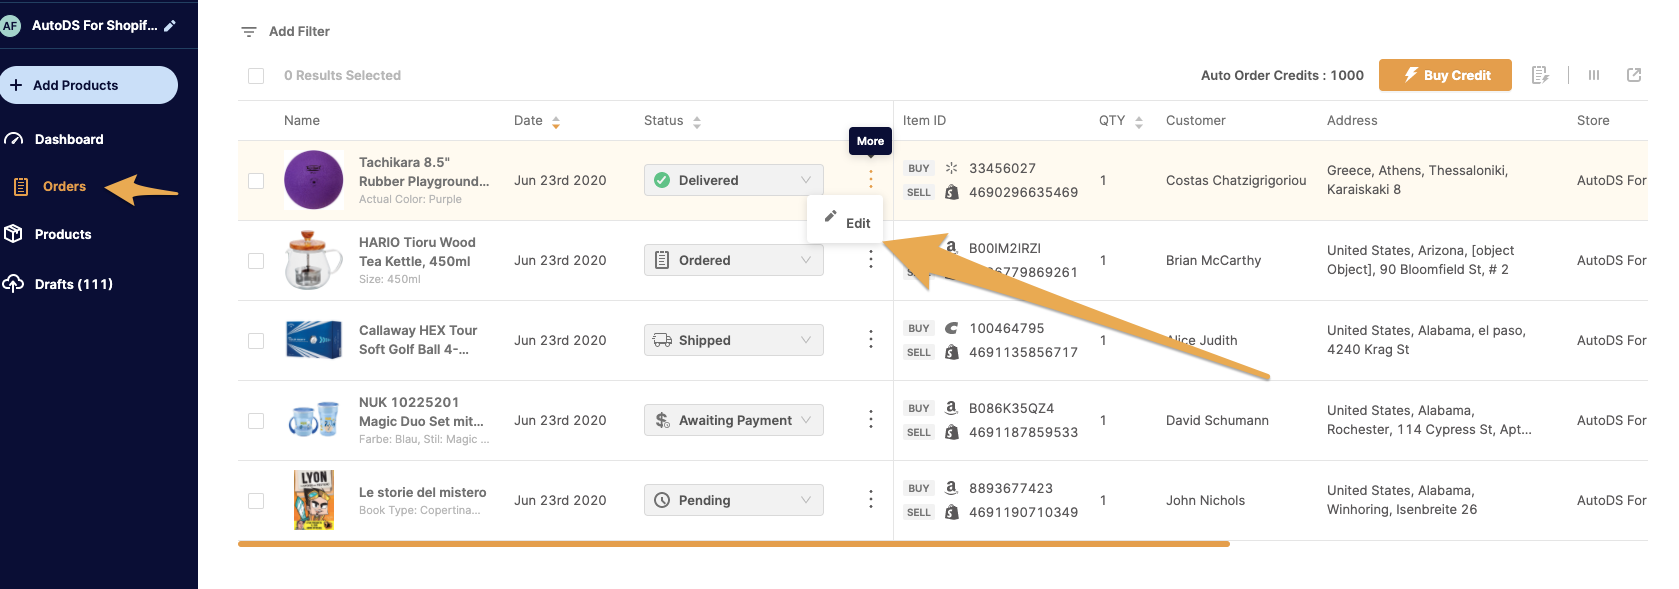Click the Products box icon in the sidebar
Viewport: 1679px width, 589px height.
click(x=13, y=234)
